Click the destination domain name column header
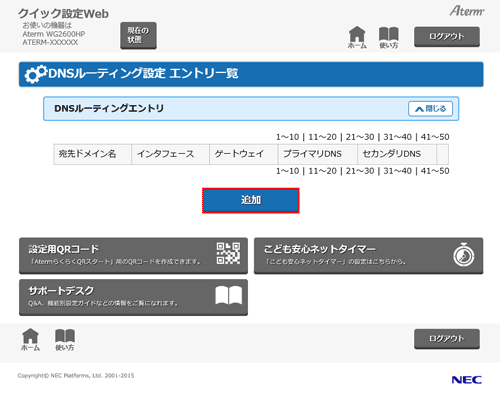This screenshot has height=393, width=500. point(92,154)
